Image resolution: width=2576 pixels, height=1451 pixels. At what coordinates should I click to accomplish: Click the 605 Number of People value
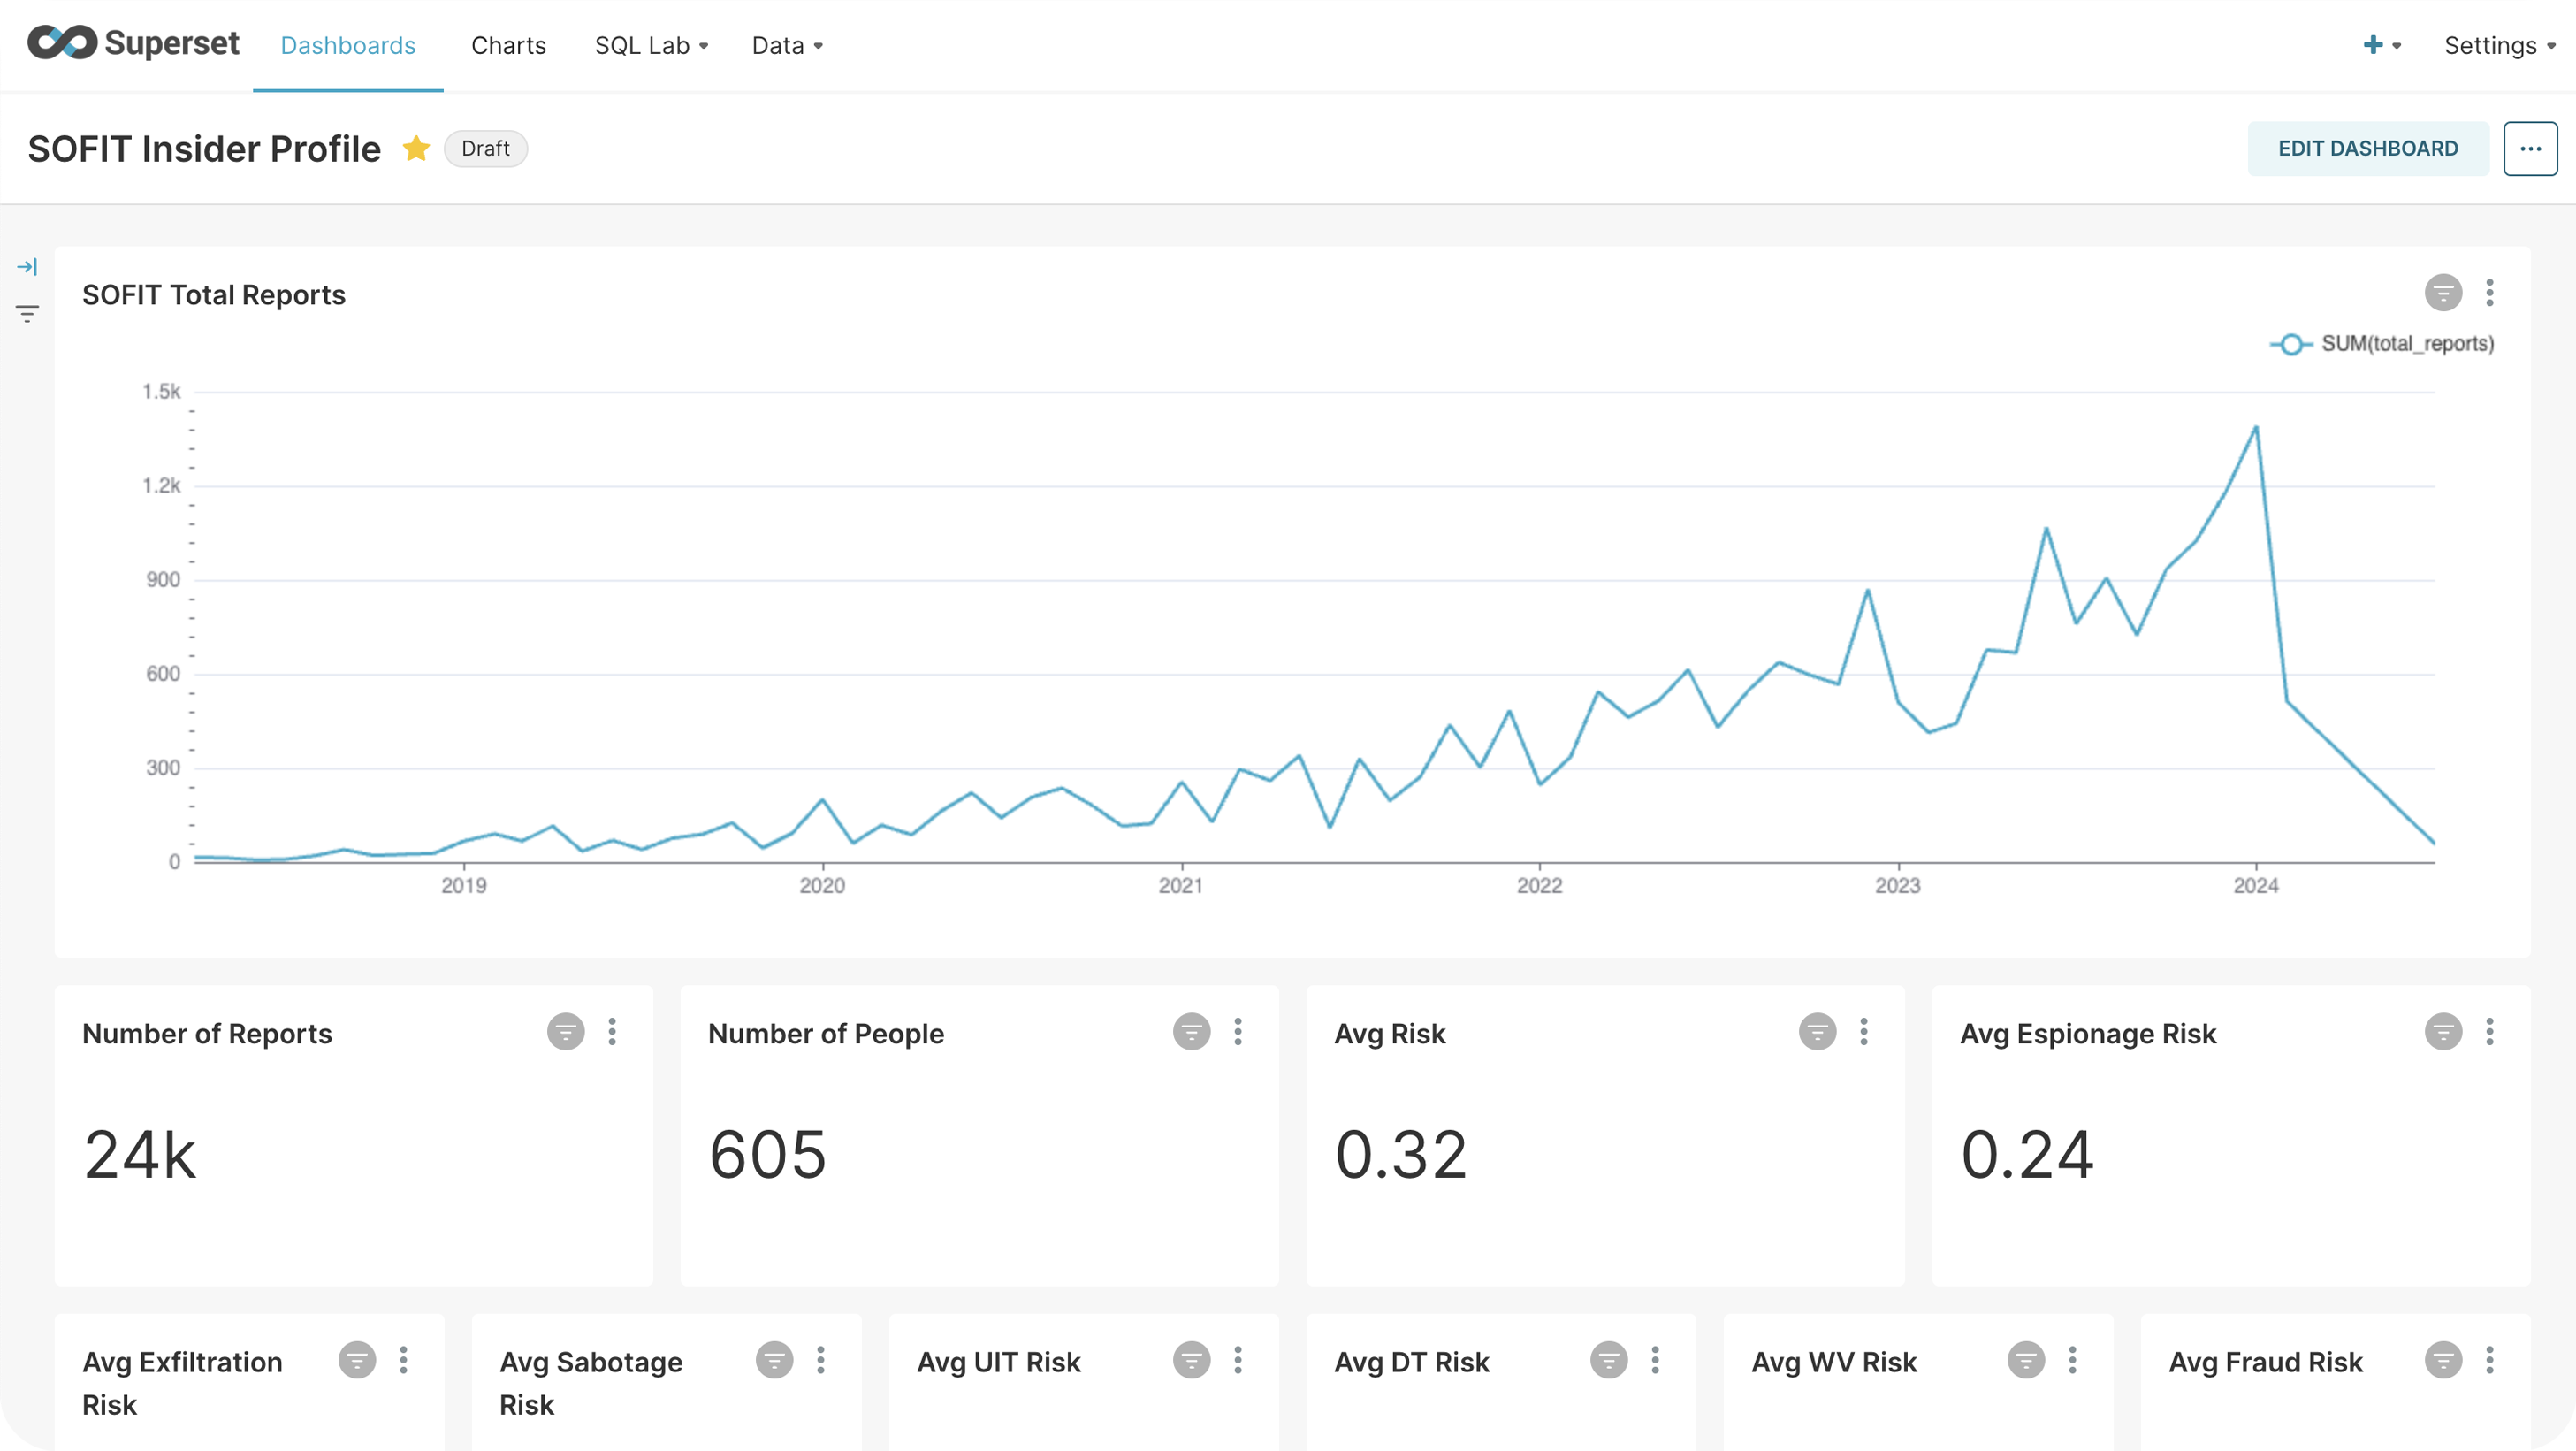(768, 1155)
